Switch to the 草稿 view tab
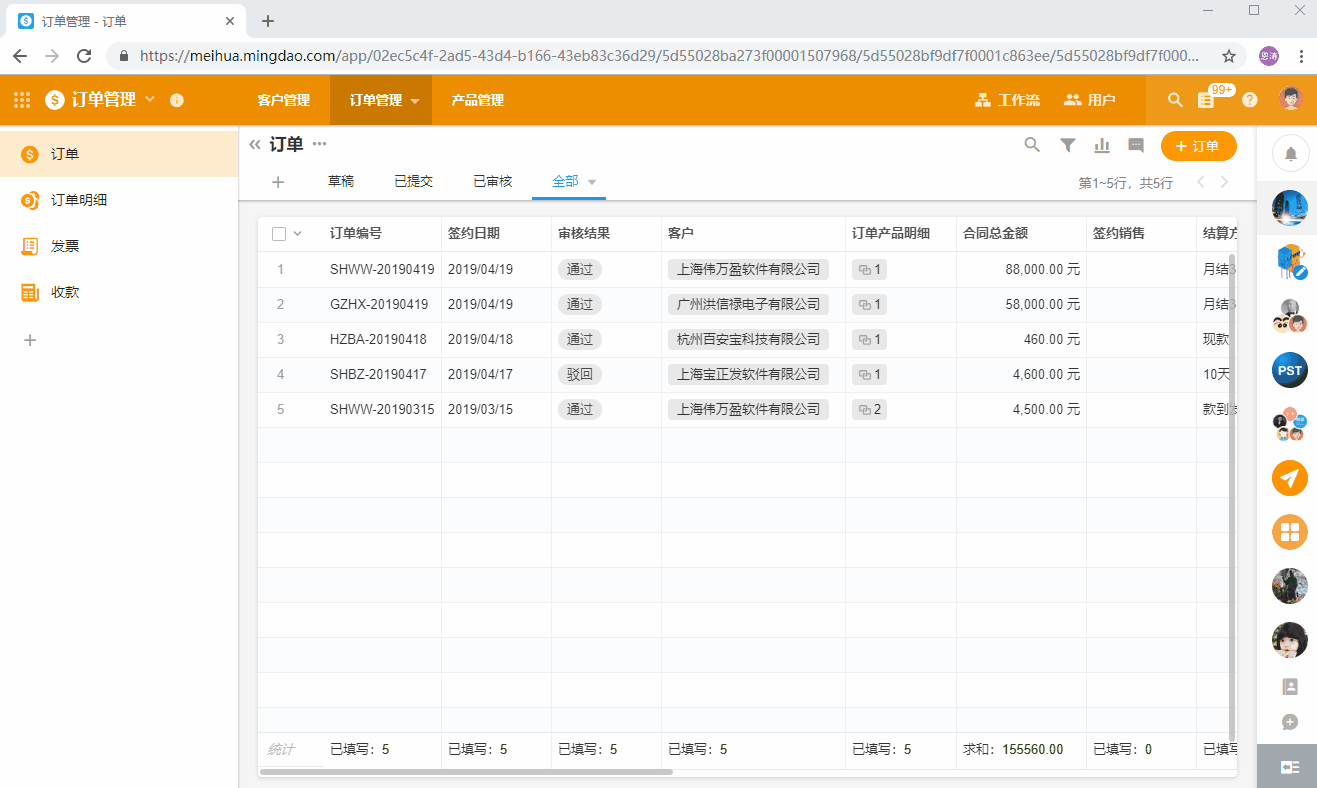This screenshot has height=788, width=1317. (341, 181)
